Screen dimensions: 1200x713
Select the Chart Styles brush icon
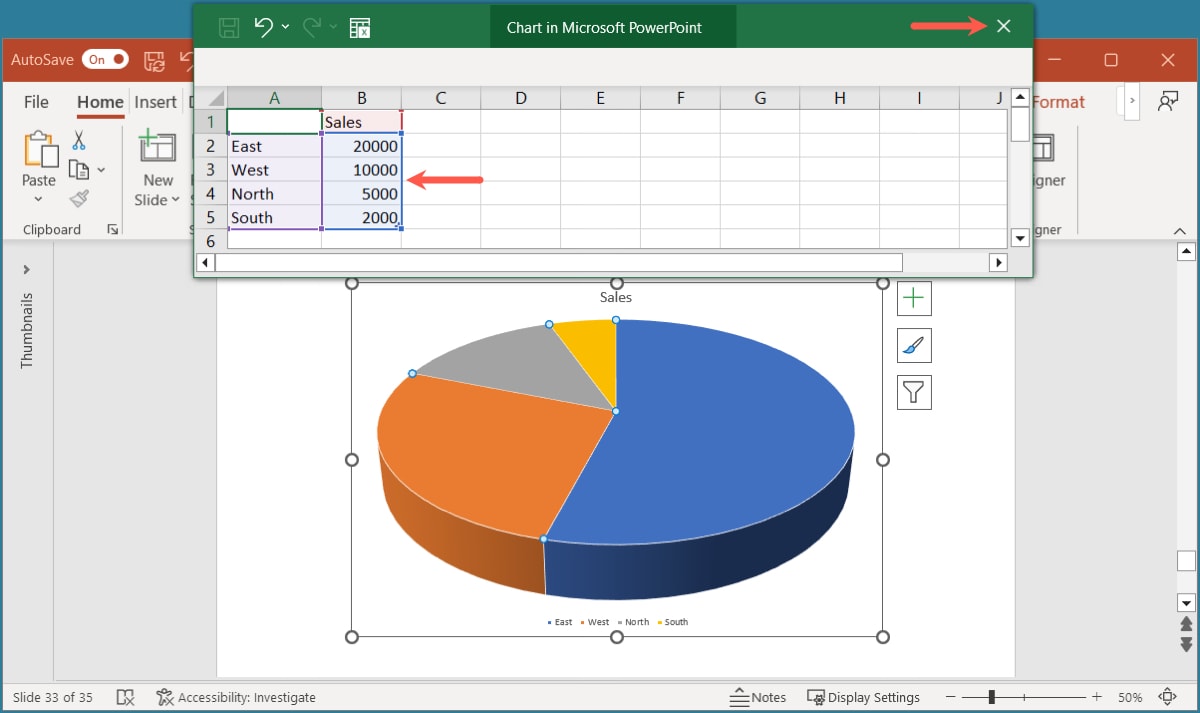point(914,345)
